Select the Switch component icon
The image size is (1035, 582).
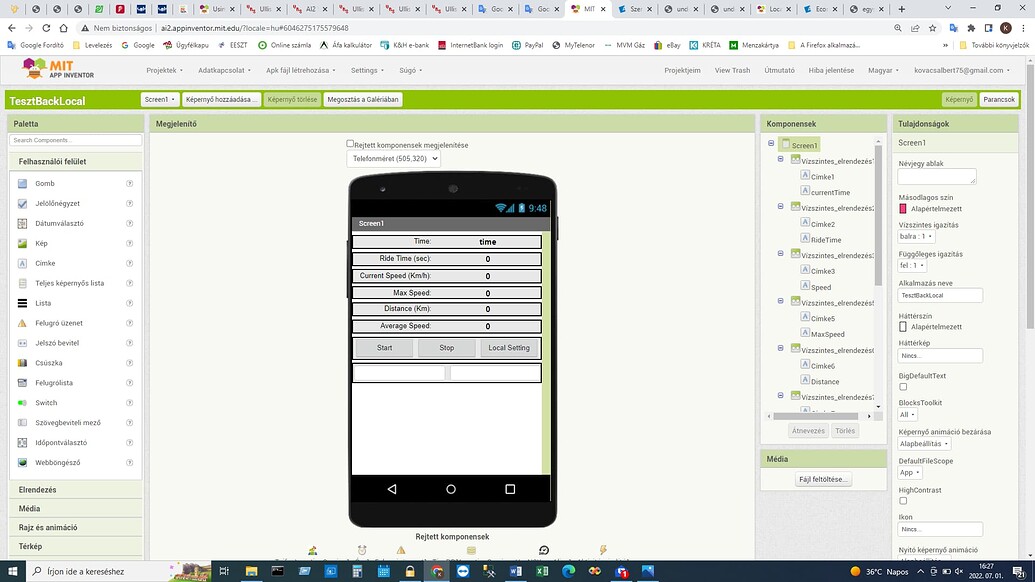pyautogui.click(x=22, y=403)
